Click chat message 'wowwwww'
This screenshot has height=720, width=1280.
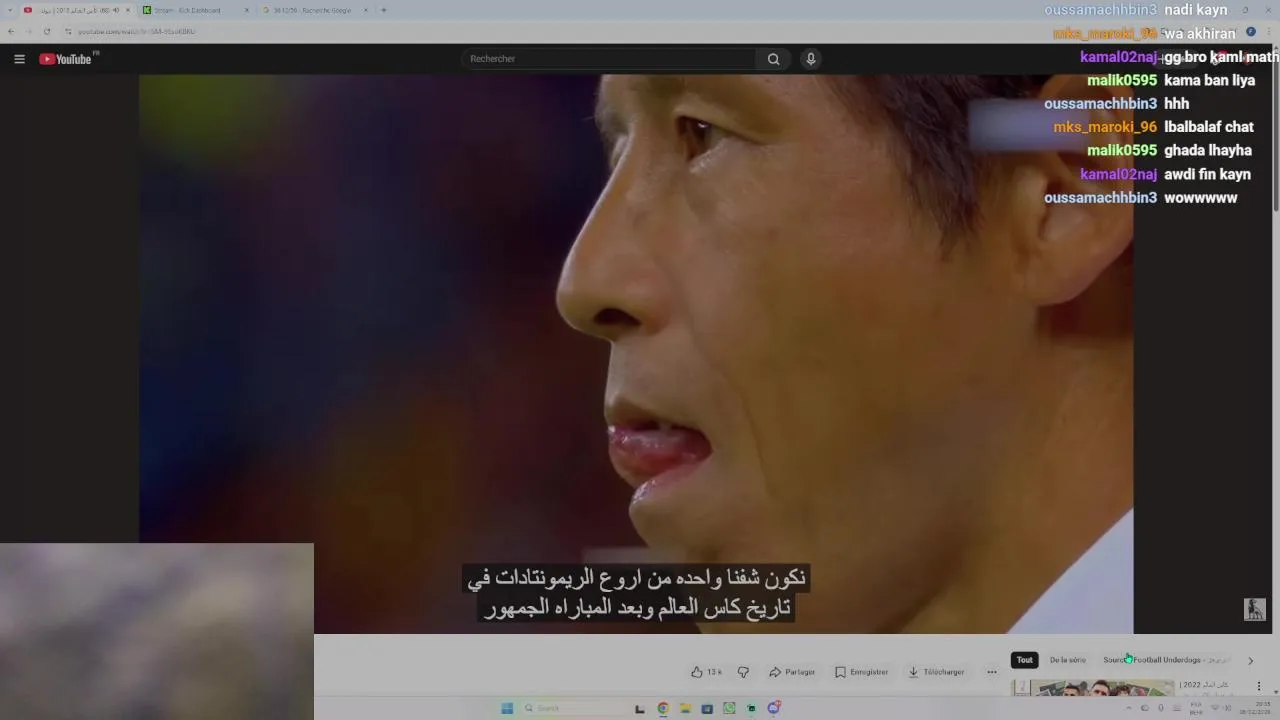(1200, 198)
